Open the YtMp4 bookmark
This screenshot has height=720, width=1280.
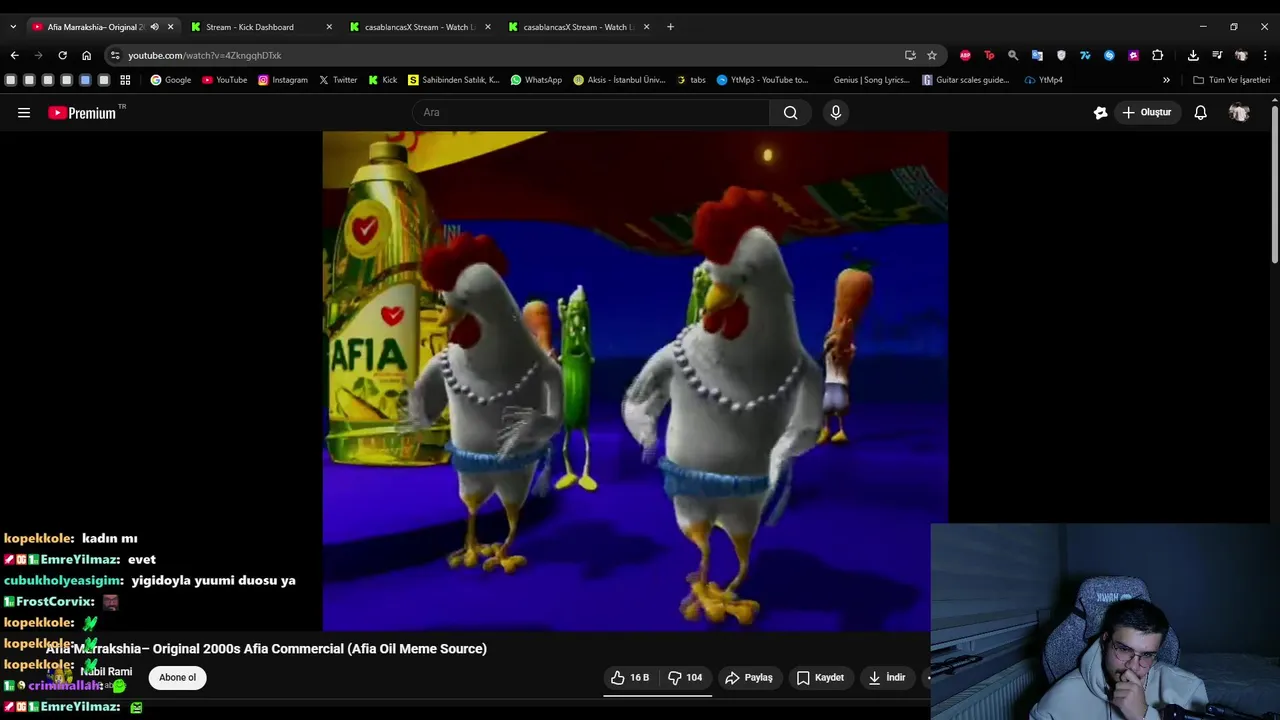pos(1044,80)
